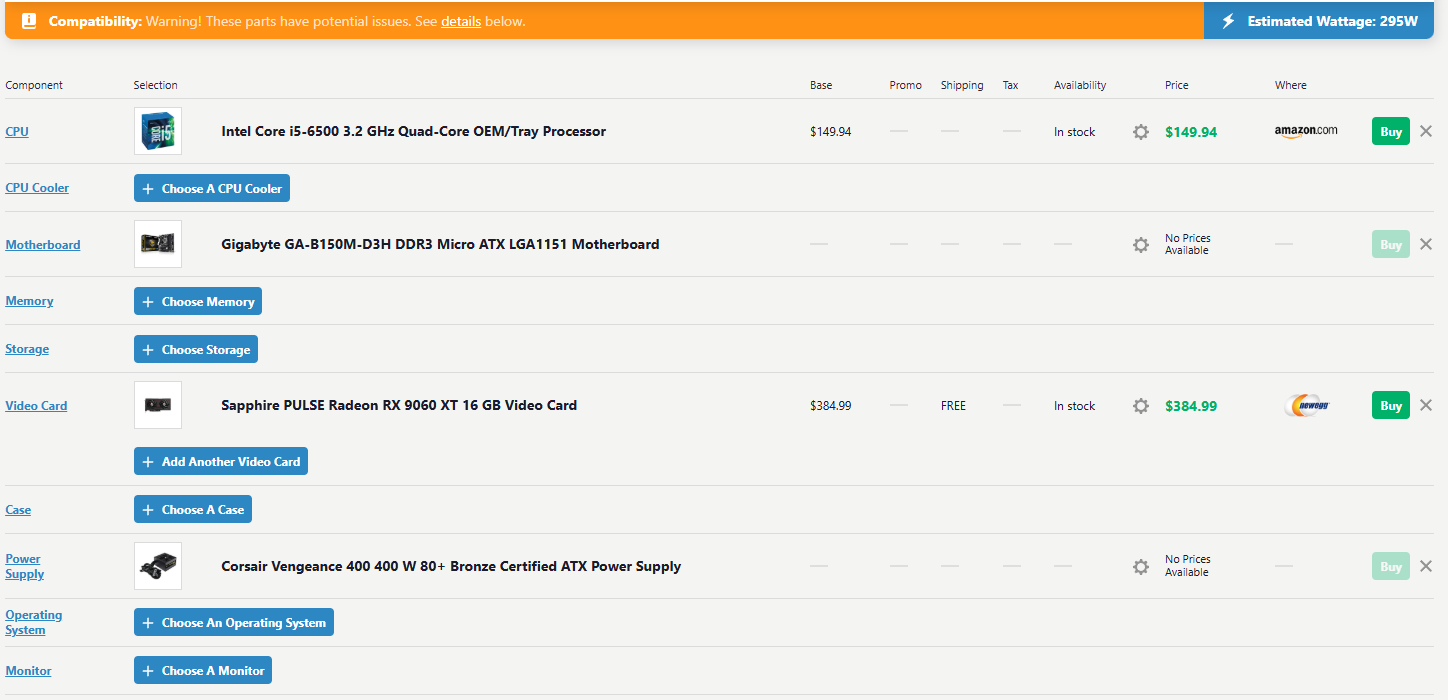The width and height of the screenshot is (1448, 700).
Task: Open gear settings for Gigabyte motherboard row
Action: [x=1141, y=245]
